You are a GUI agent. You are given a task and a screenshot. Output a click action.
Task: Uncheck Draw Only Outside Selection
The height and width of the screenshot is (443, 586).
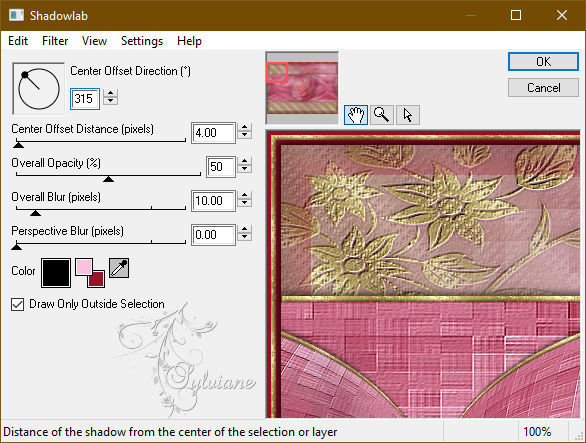pyautogui.click(x=18, y=304)
